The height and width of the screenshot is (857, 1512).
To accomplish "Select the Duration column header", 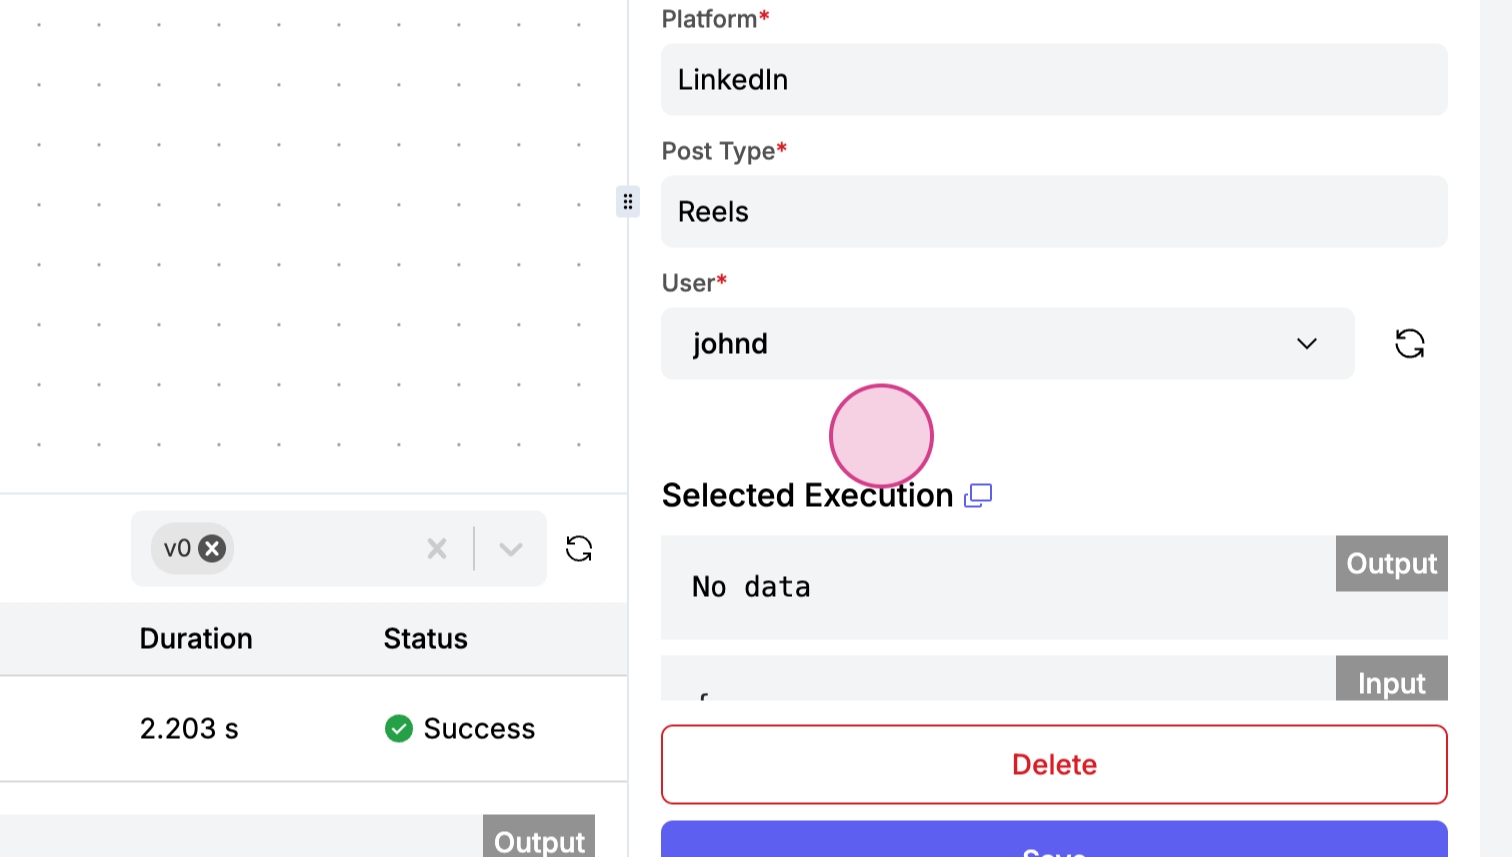I will [196, 639].
